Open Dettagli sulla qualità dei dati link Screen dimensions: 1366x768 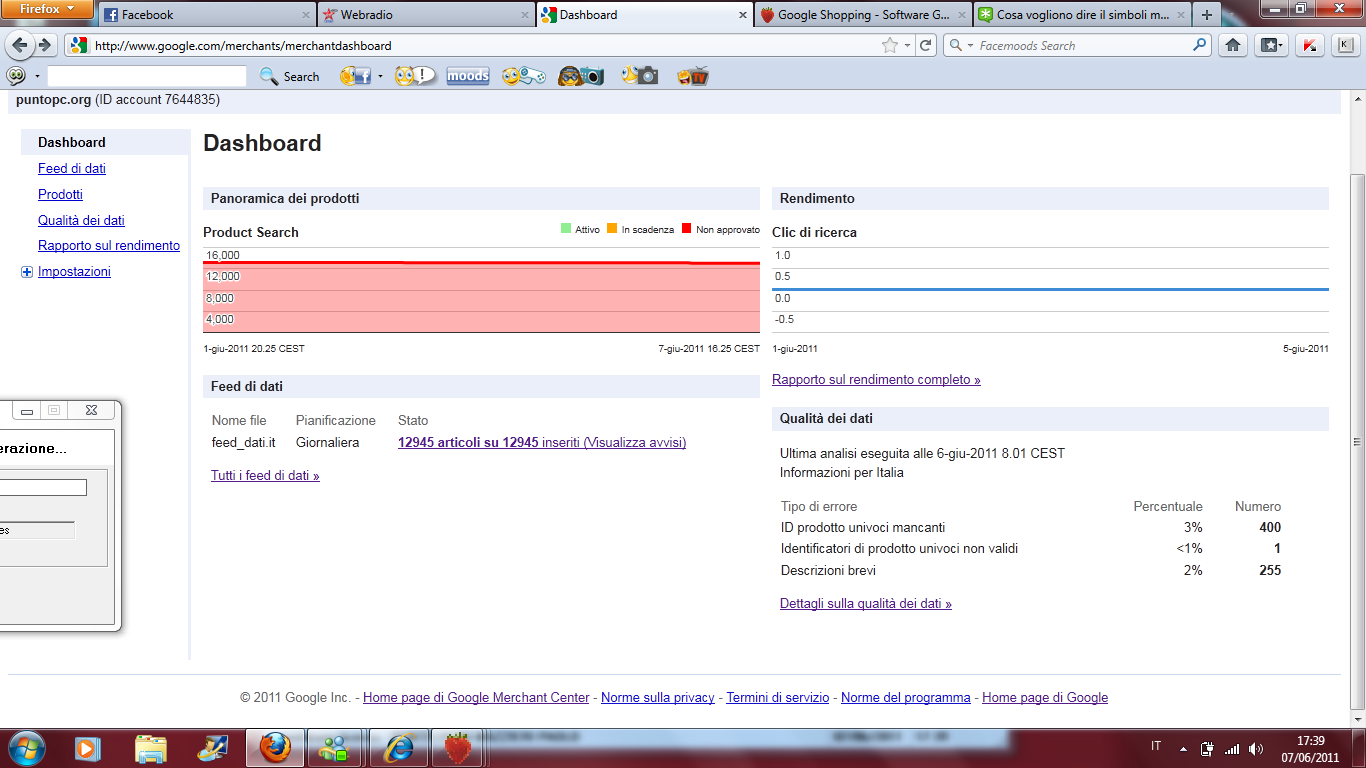pos(866,604)
